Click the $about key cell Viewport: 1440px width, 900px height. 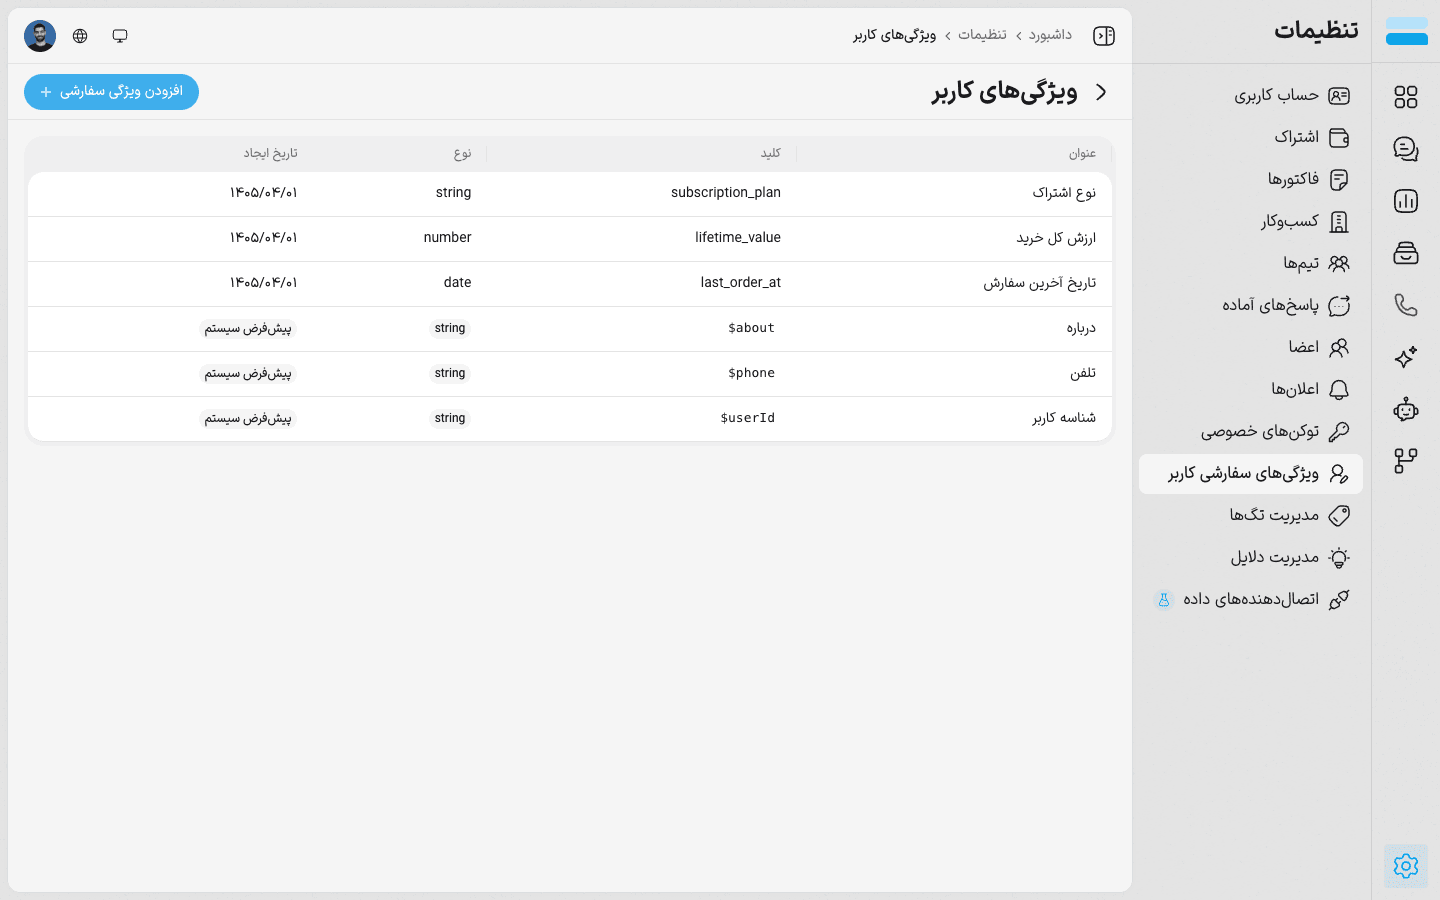751,328
